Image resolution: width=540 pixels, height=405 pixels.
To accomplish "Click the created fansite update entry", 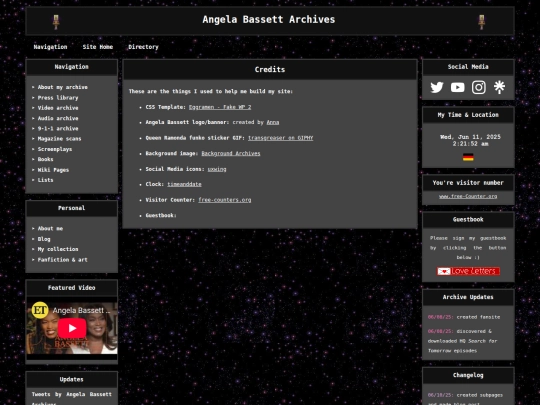I will [x=464, y=317].
